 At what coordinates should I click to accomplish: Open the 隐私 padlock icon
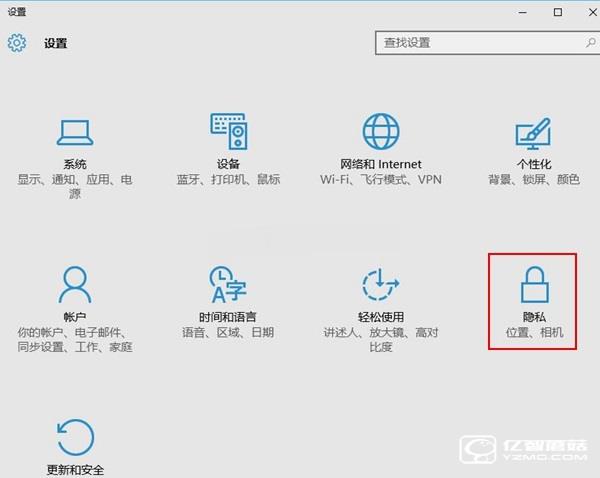click(534, 284)
